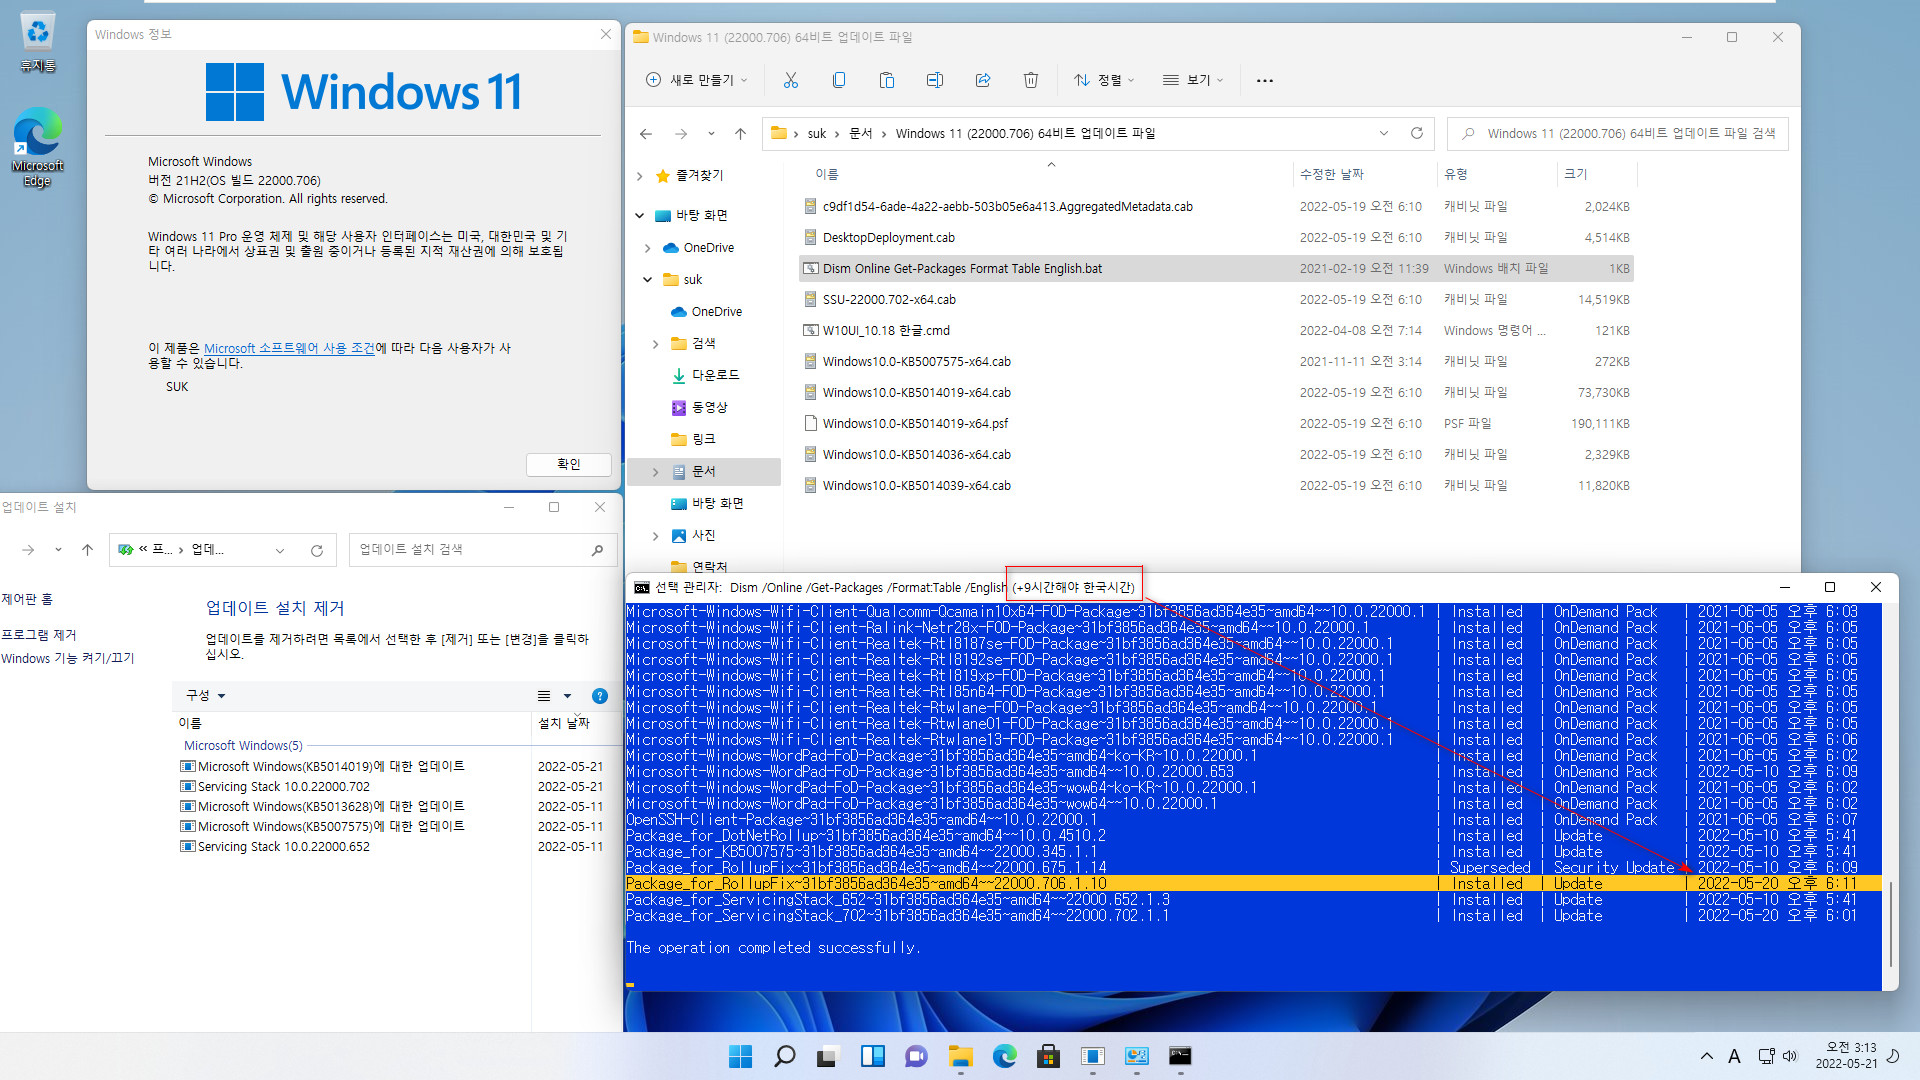Screen dimensions: 1920x1080
Task: Open clock and date in taskbar
Action: 1846,1056
